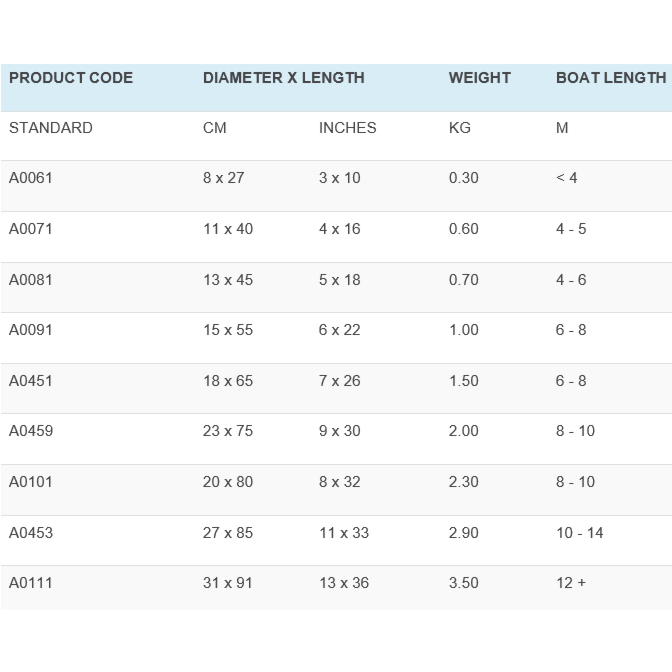Select the A0081 product code cell
The width and height of the screenshot is (672, 672).
click(x=31, y=280)
